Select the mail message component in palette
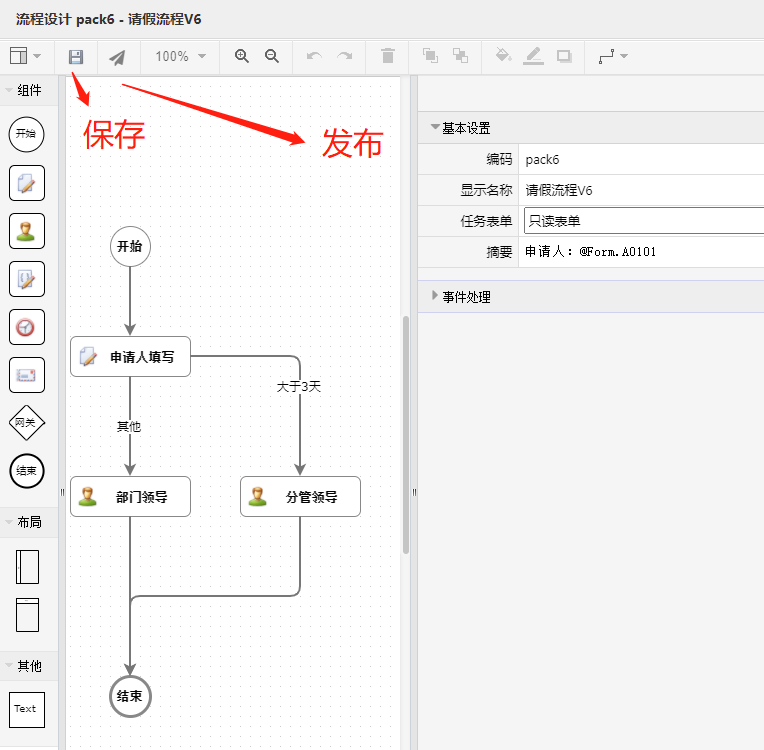 pyautogui.click(x=27, y=375)
